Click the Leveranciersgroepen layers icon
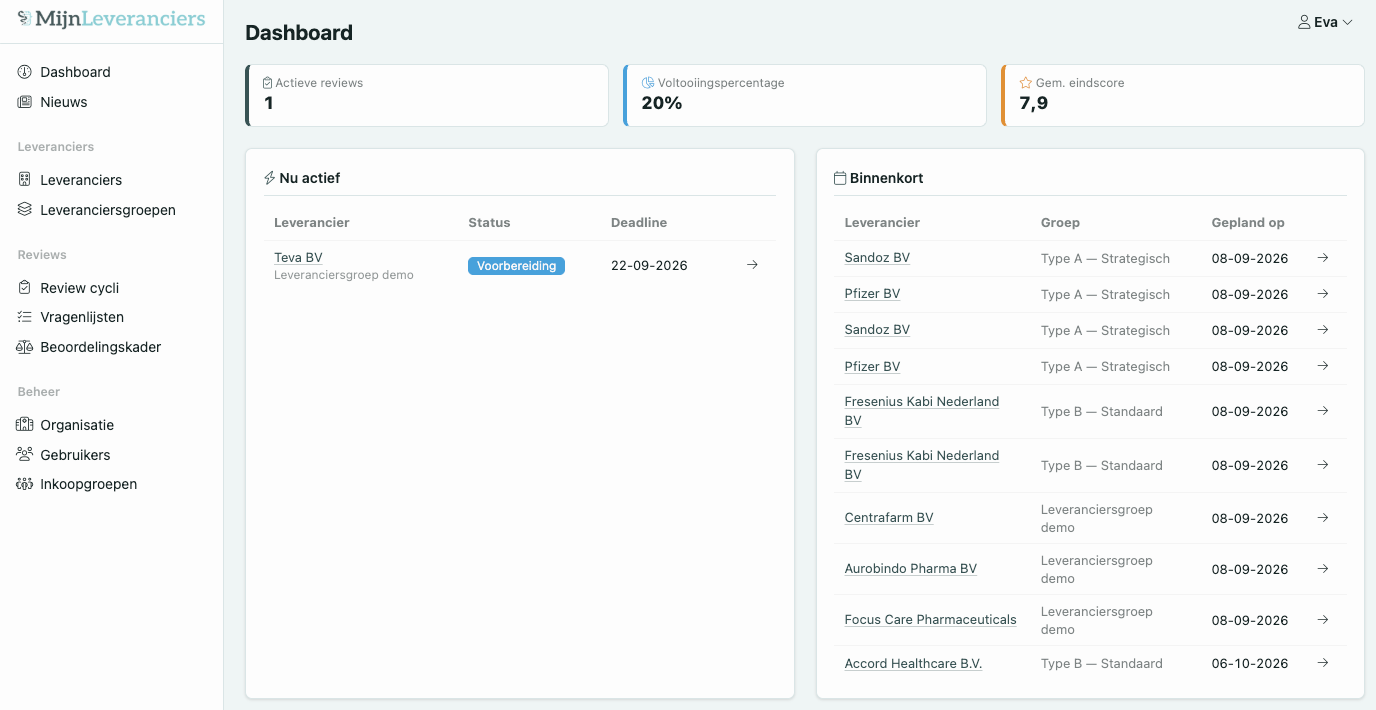Screen dimensions: 1376x710 click(25, 210)
